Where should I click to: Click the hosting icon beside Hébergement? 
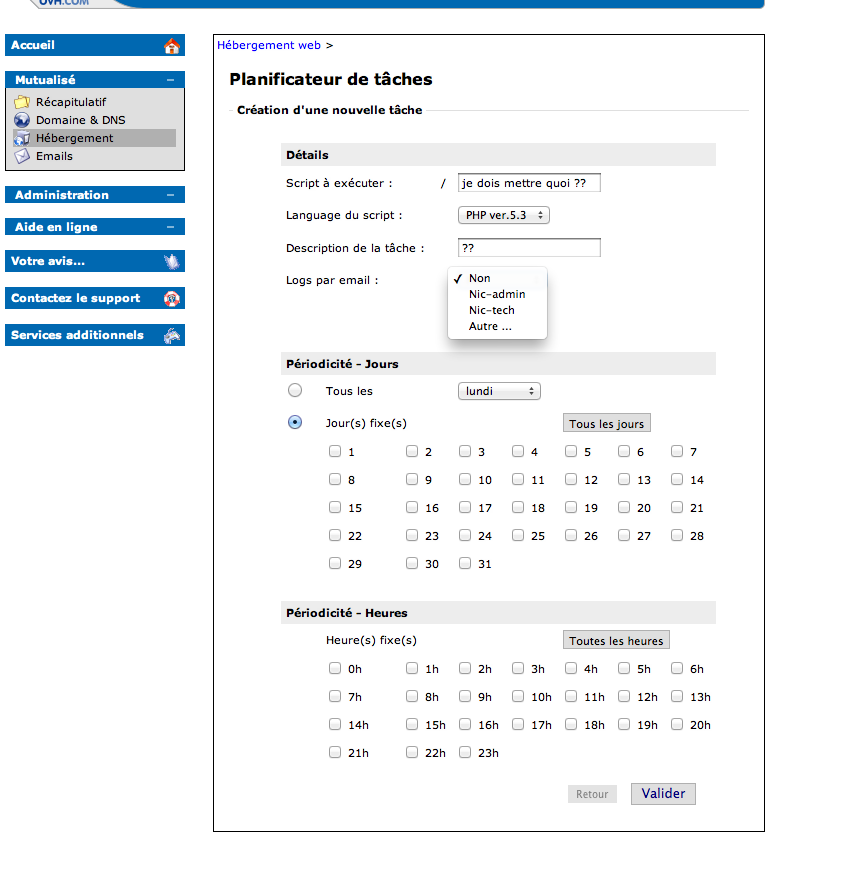pyautogui.click(x=22, y=138)
